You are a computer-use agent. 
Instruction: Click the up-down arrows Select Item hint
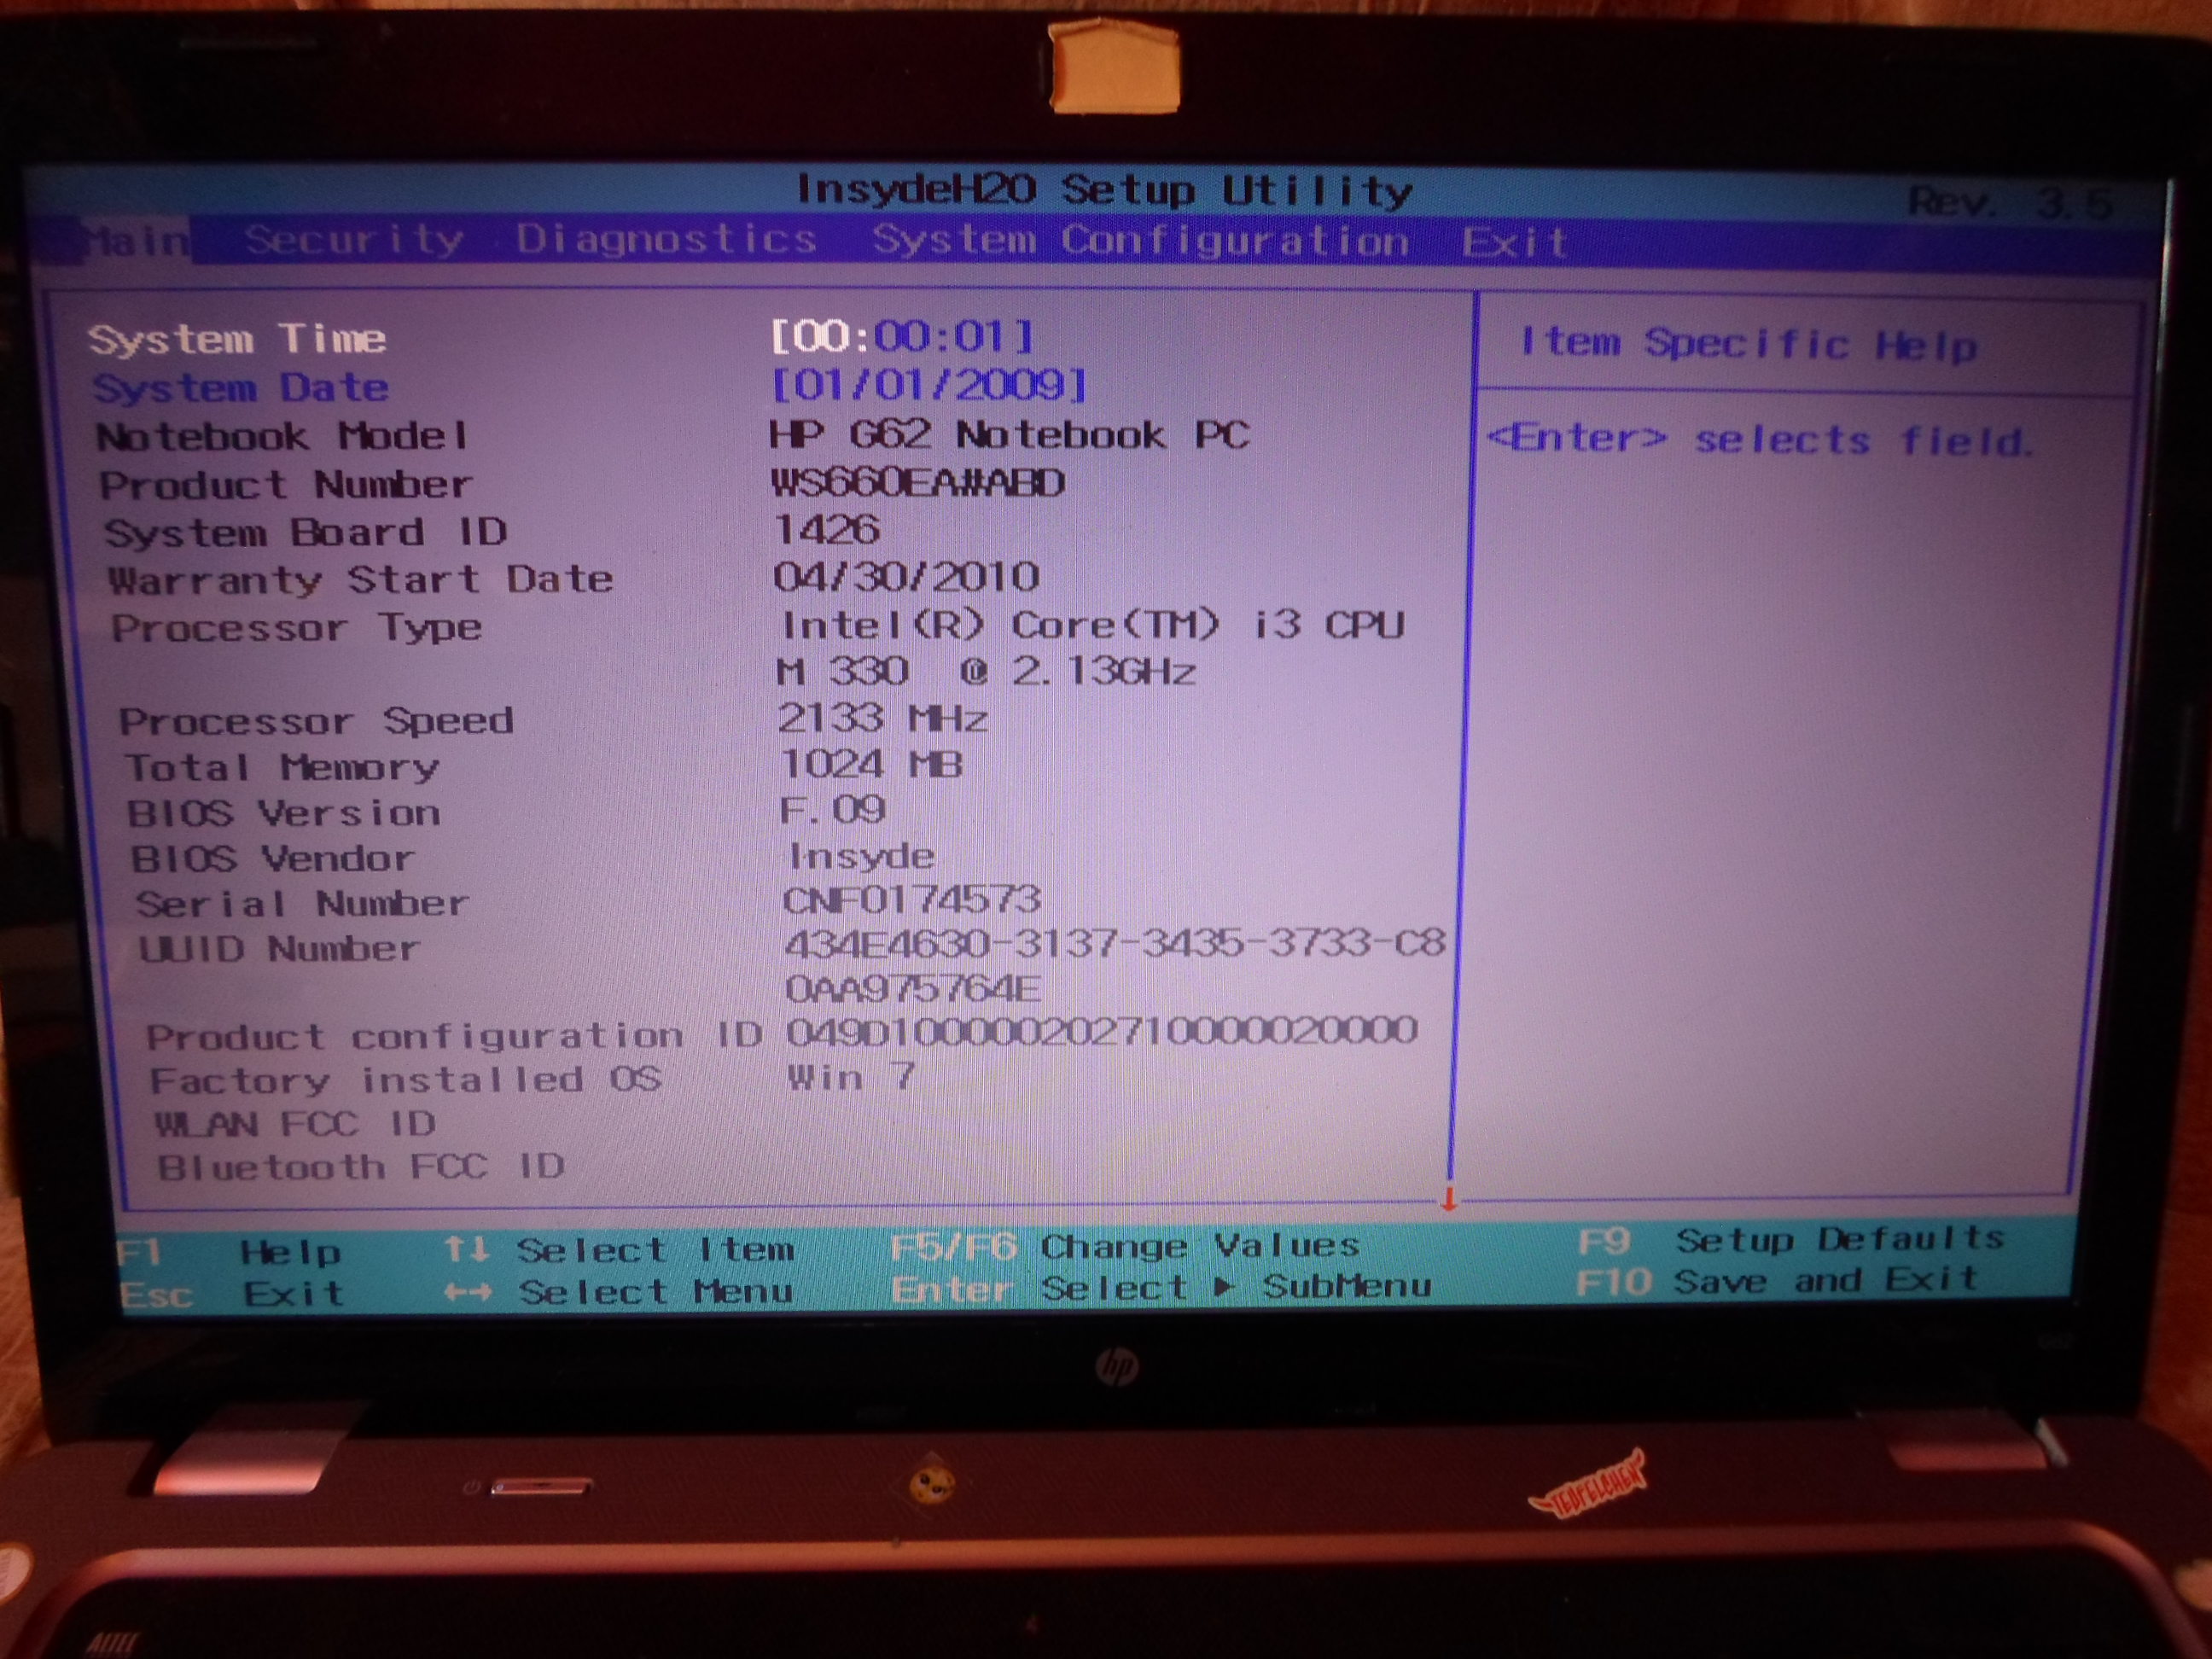tap(620, 1249)
